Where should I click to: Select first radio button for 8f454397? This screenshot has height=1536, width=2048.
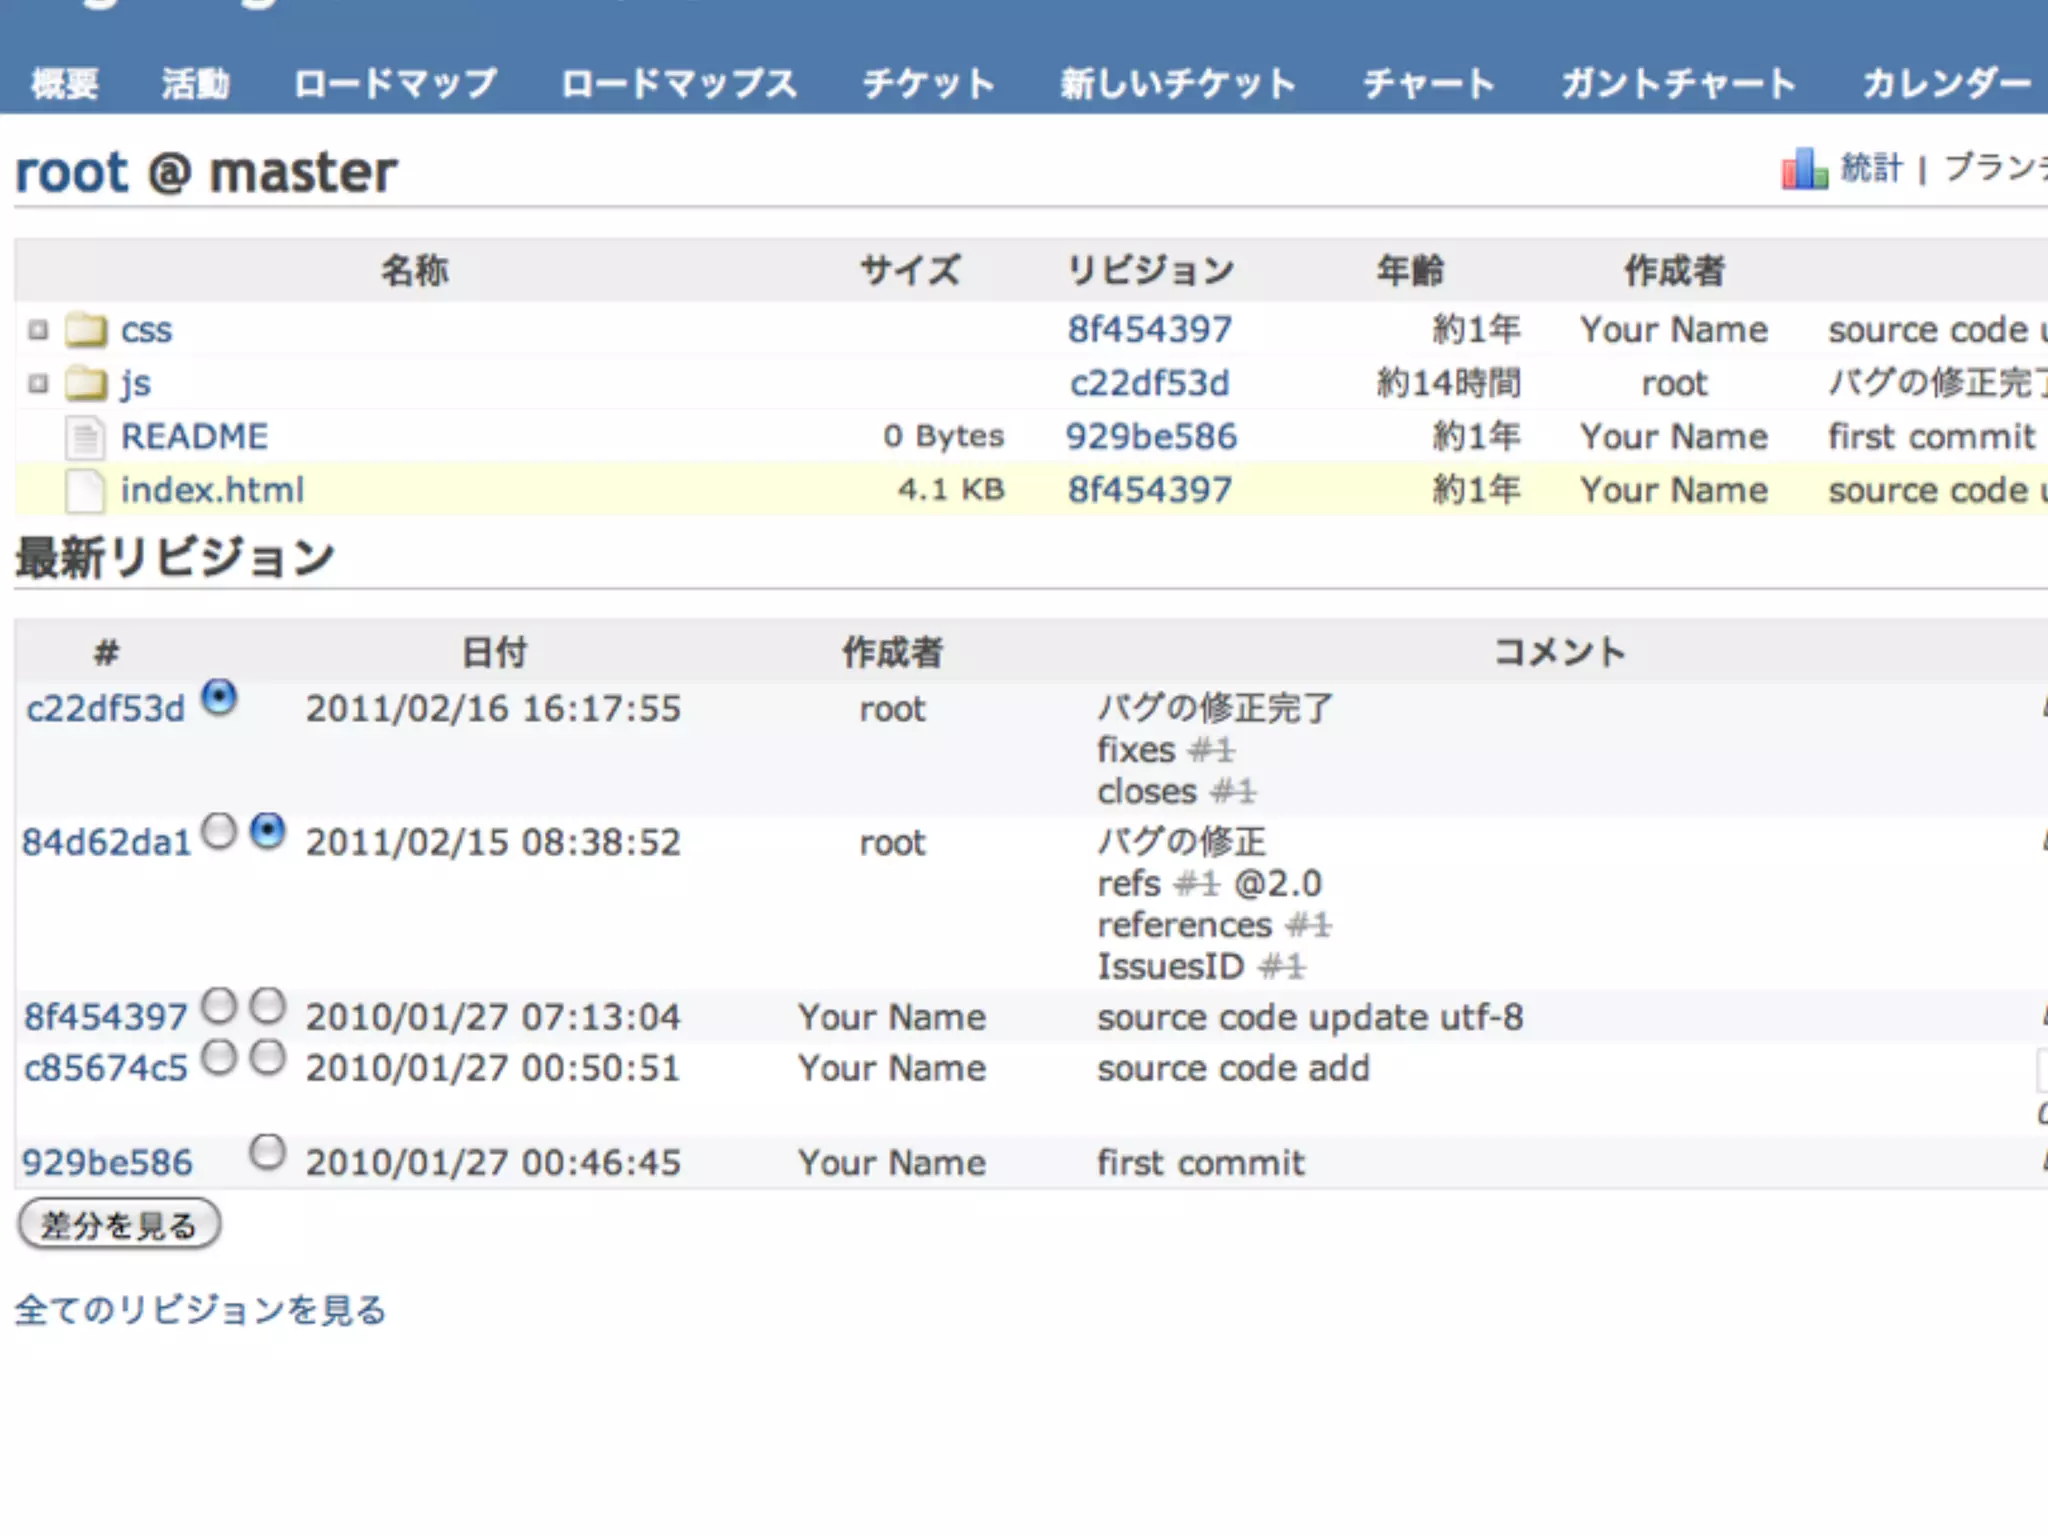[219, 1005]
